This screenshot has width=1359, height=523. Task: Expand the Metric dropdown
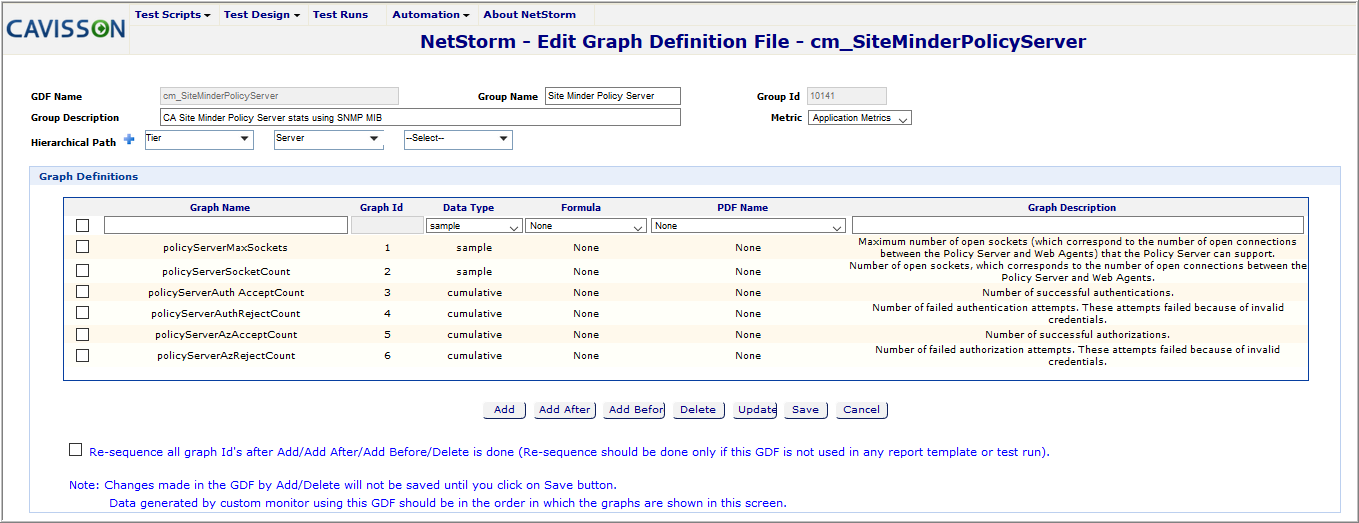click(859, 118)
